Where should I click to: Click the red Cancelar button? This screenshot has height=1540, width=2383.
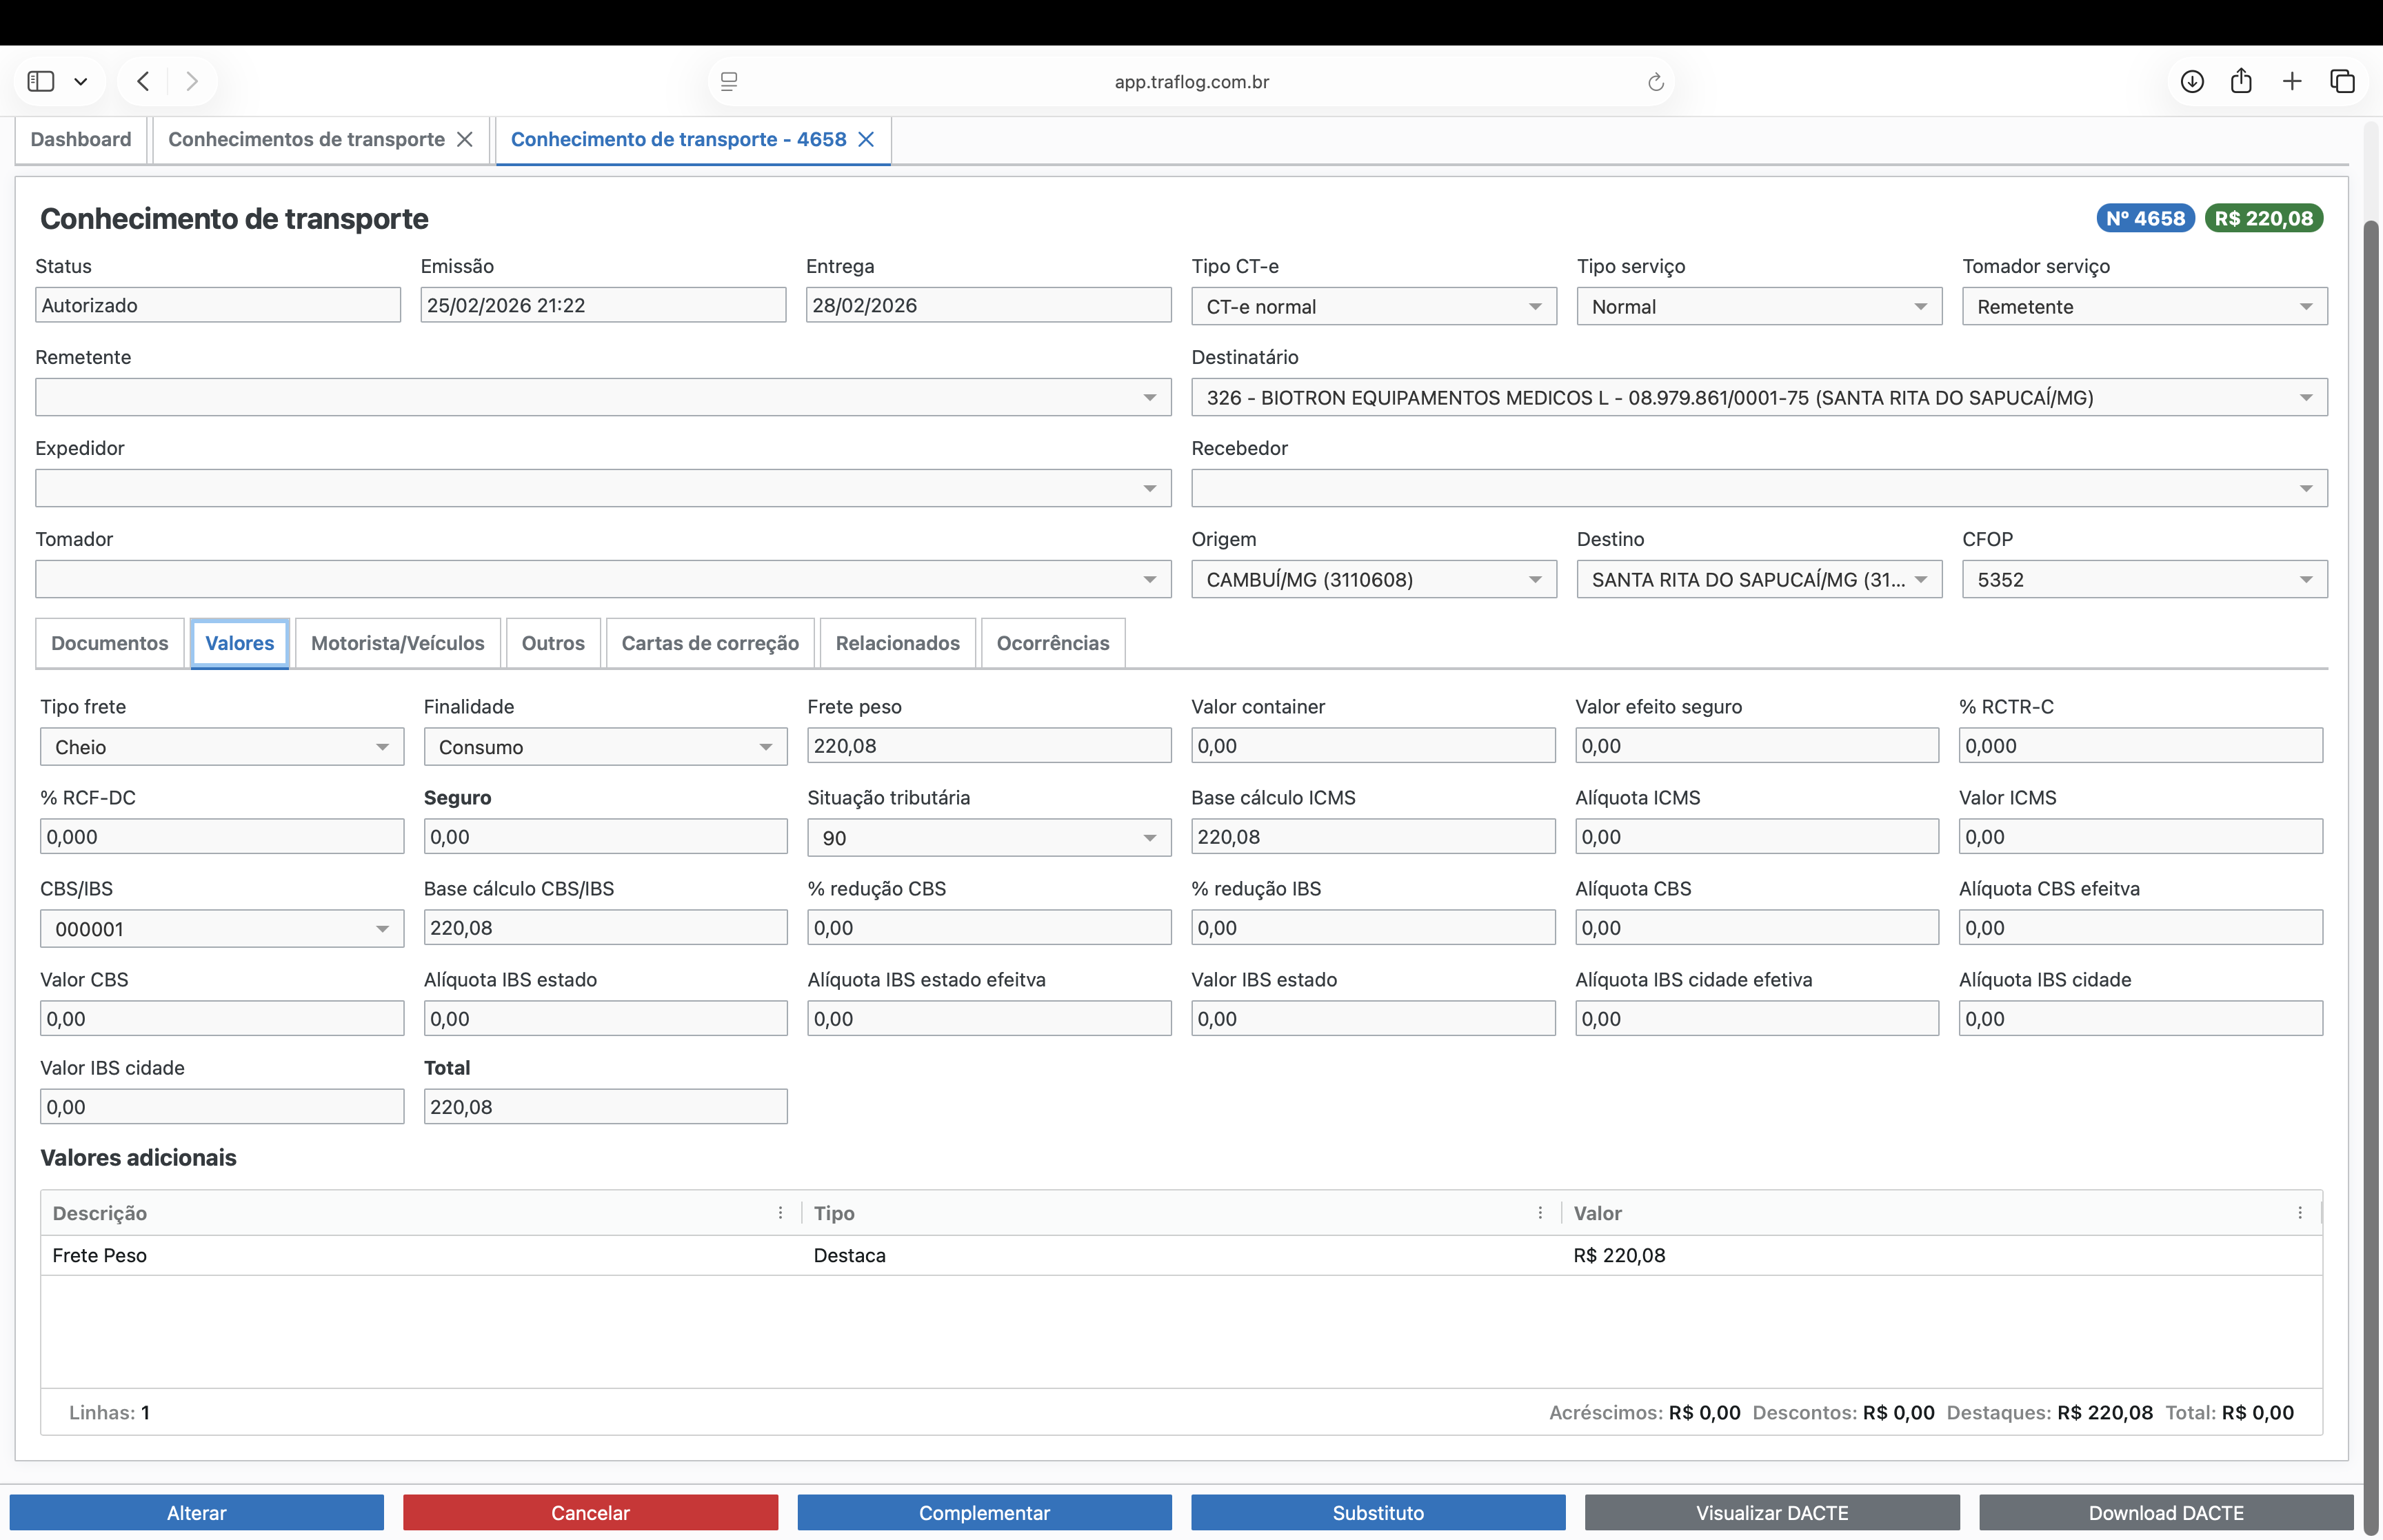[590, 1512]
